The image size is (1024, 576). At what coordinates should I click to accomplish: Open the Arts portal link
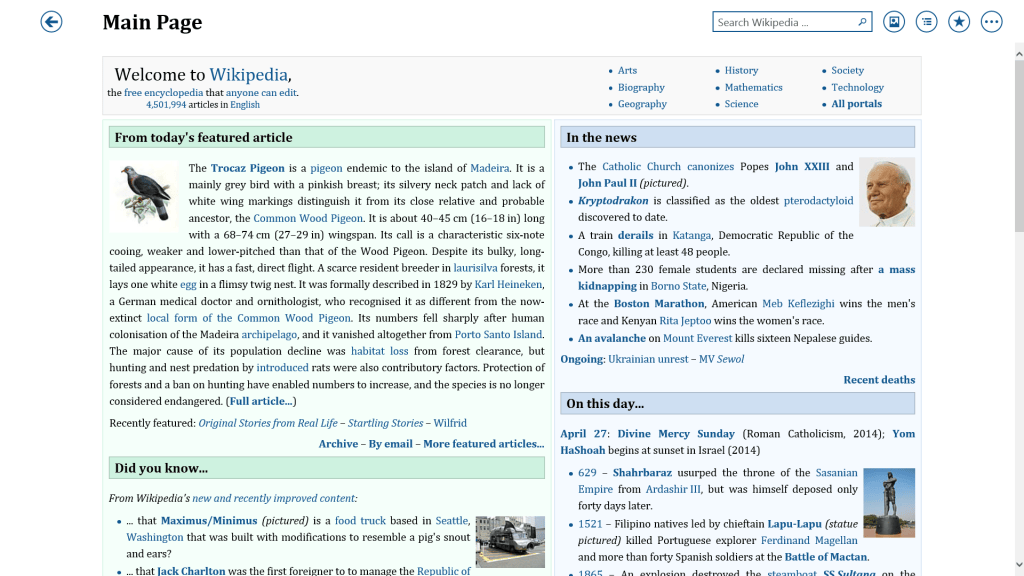[x=627, y=70]
